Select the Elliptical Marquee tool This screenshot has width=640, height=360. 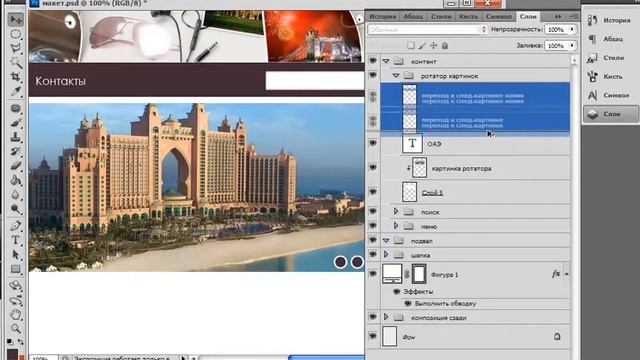pos(16,34)
